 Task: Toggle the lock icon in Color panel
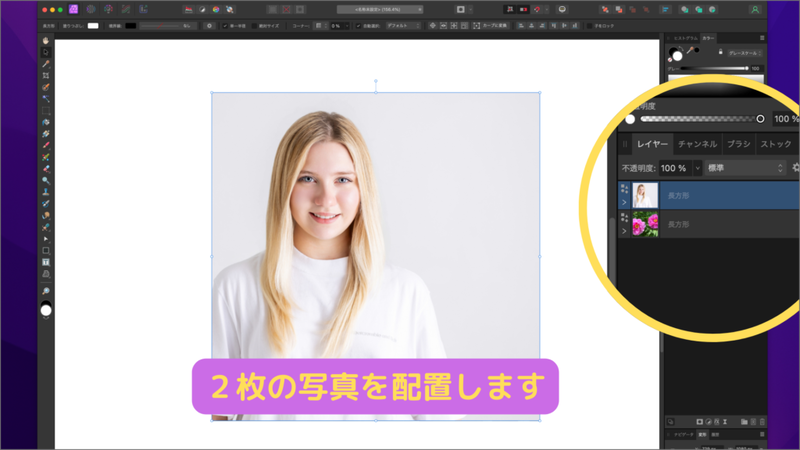720,52
